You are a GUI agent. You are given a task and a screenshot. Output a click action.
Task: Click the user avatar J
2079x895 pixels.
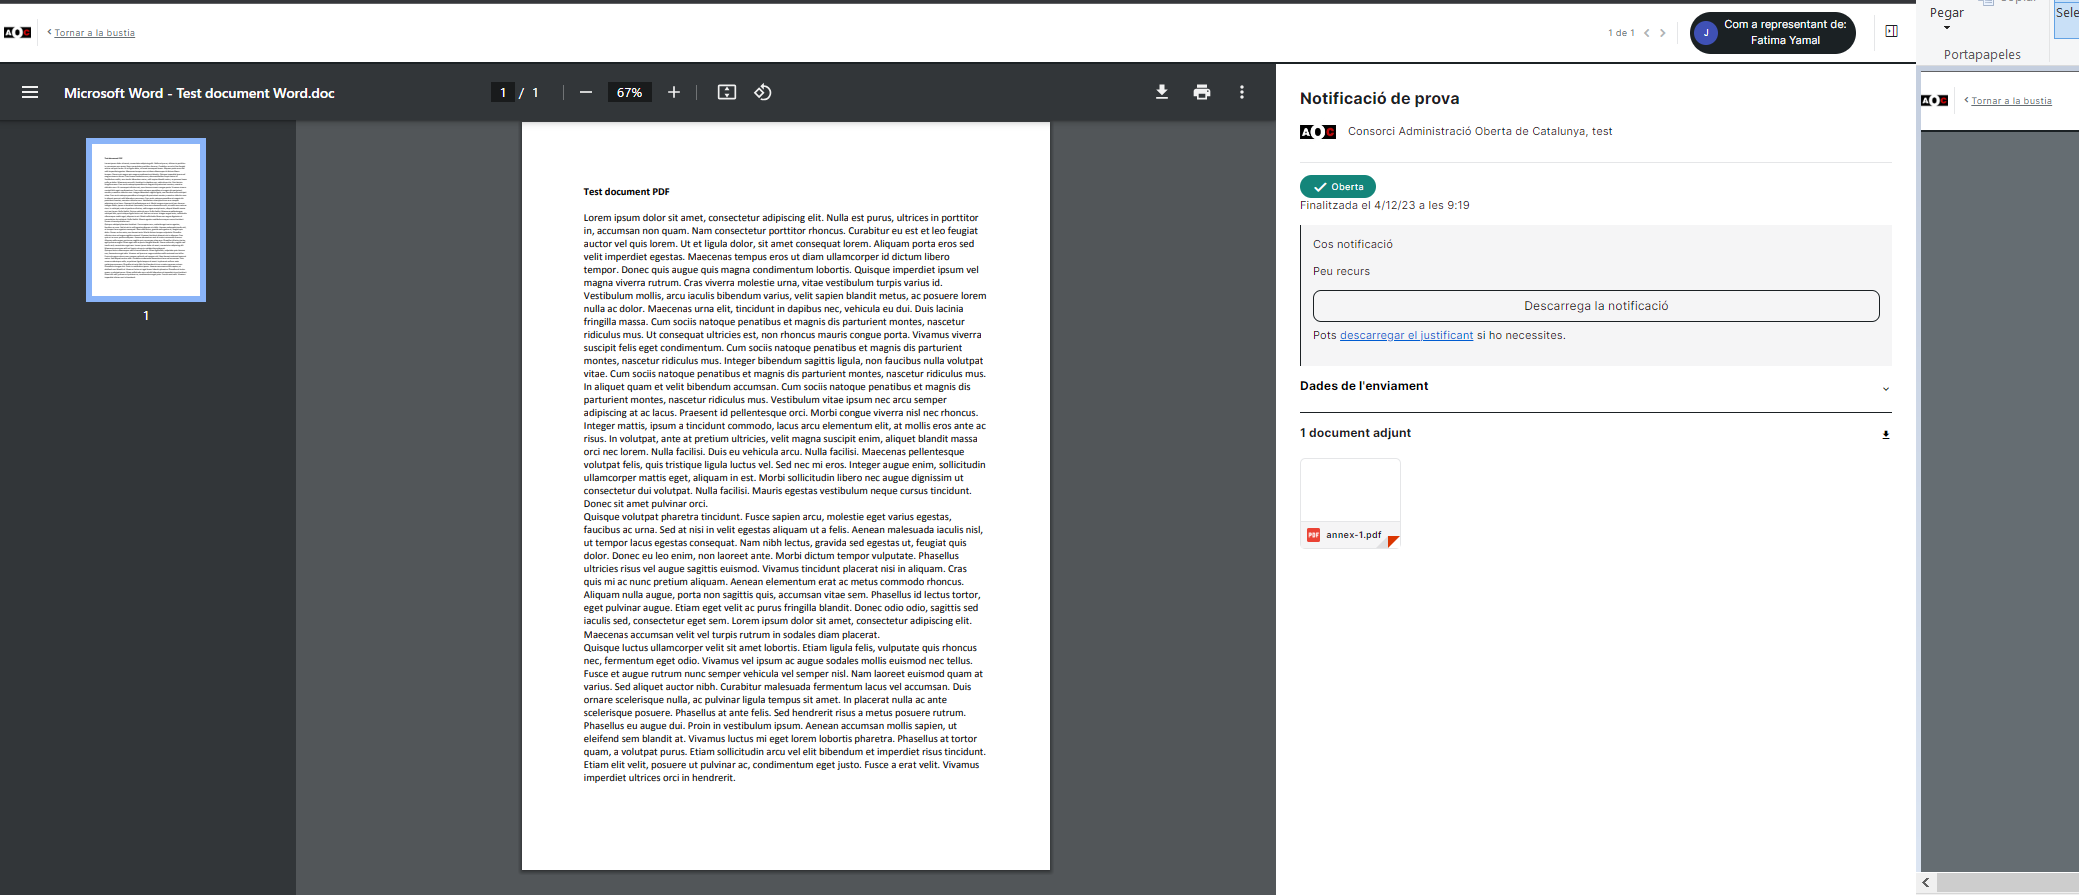pos(1706,33)
